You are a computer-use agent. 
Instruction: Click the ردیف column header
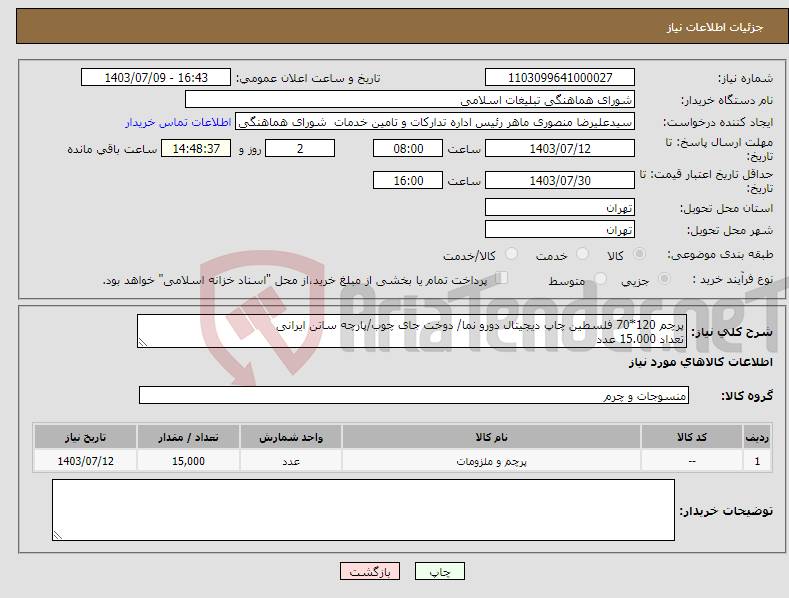point(757,437)
